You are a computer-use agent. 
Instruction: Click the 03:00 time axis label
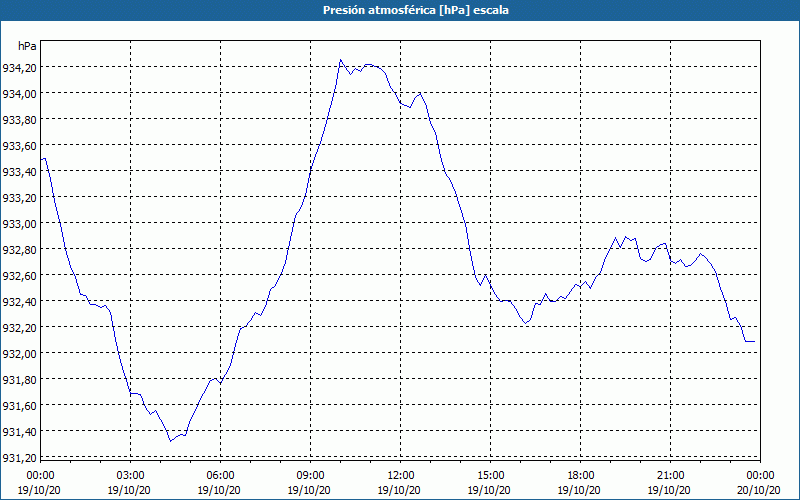click(x=130, y=476)
